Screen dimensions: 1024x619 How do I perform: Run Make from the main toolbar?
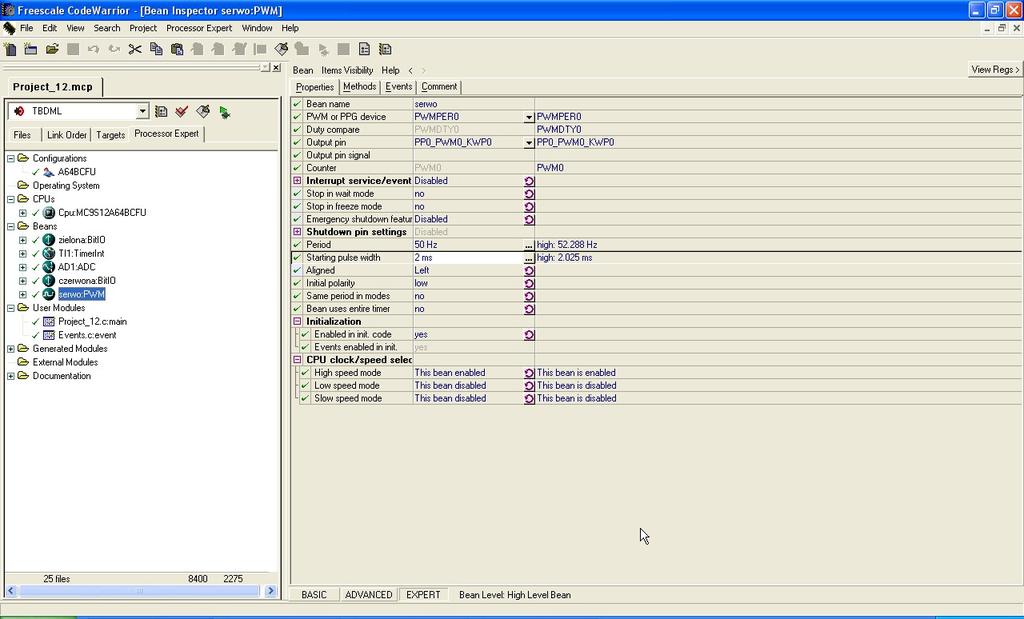281,49
